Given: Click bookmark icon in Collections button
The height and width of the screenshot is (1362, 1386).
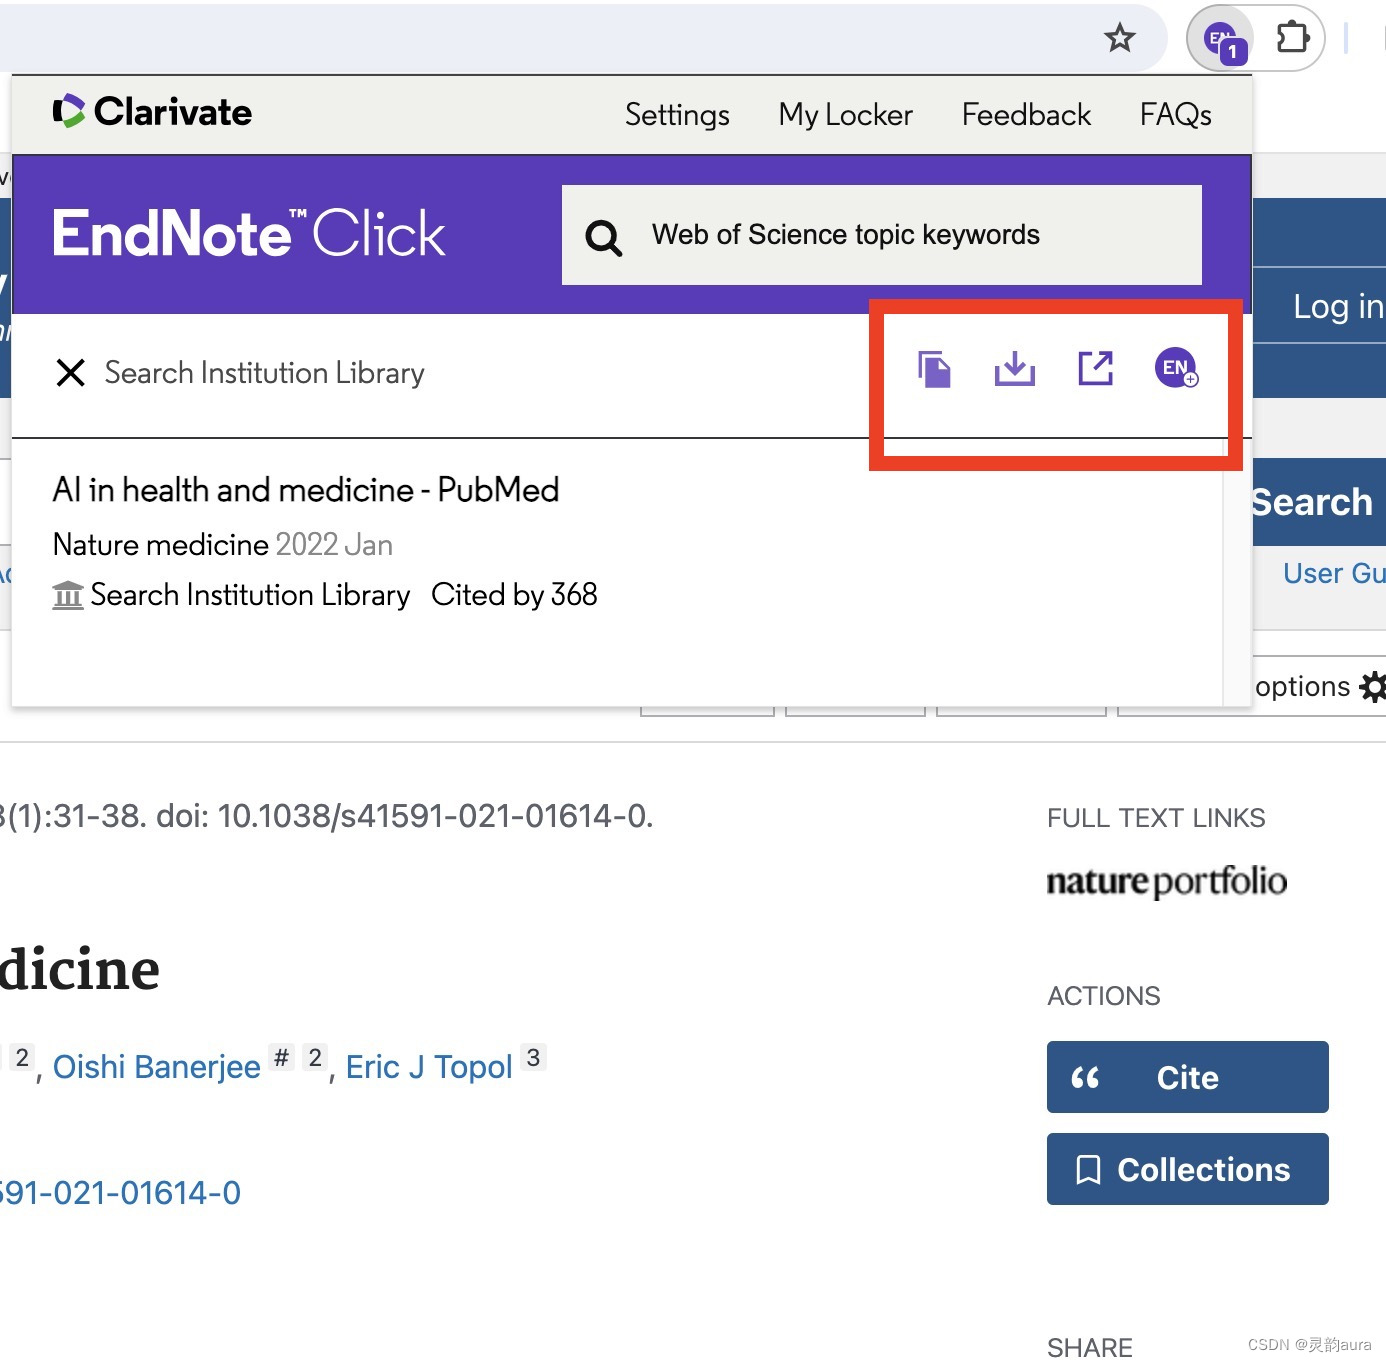Looking at the screenshot, I should point(1088,1170).
